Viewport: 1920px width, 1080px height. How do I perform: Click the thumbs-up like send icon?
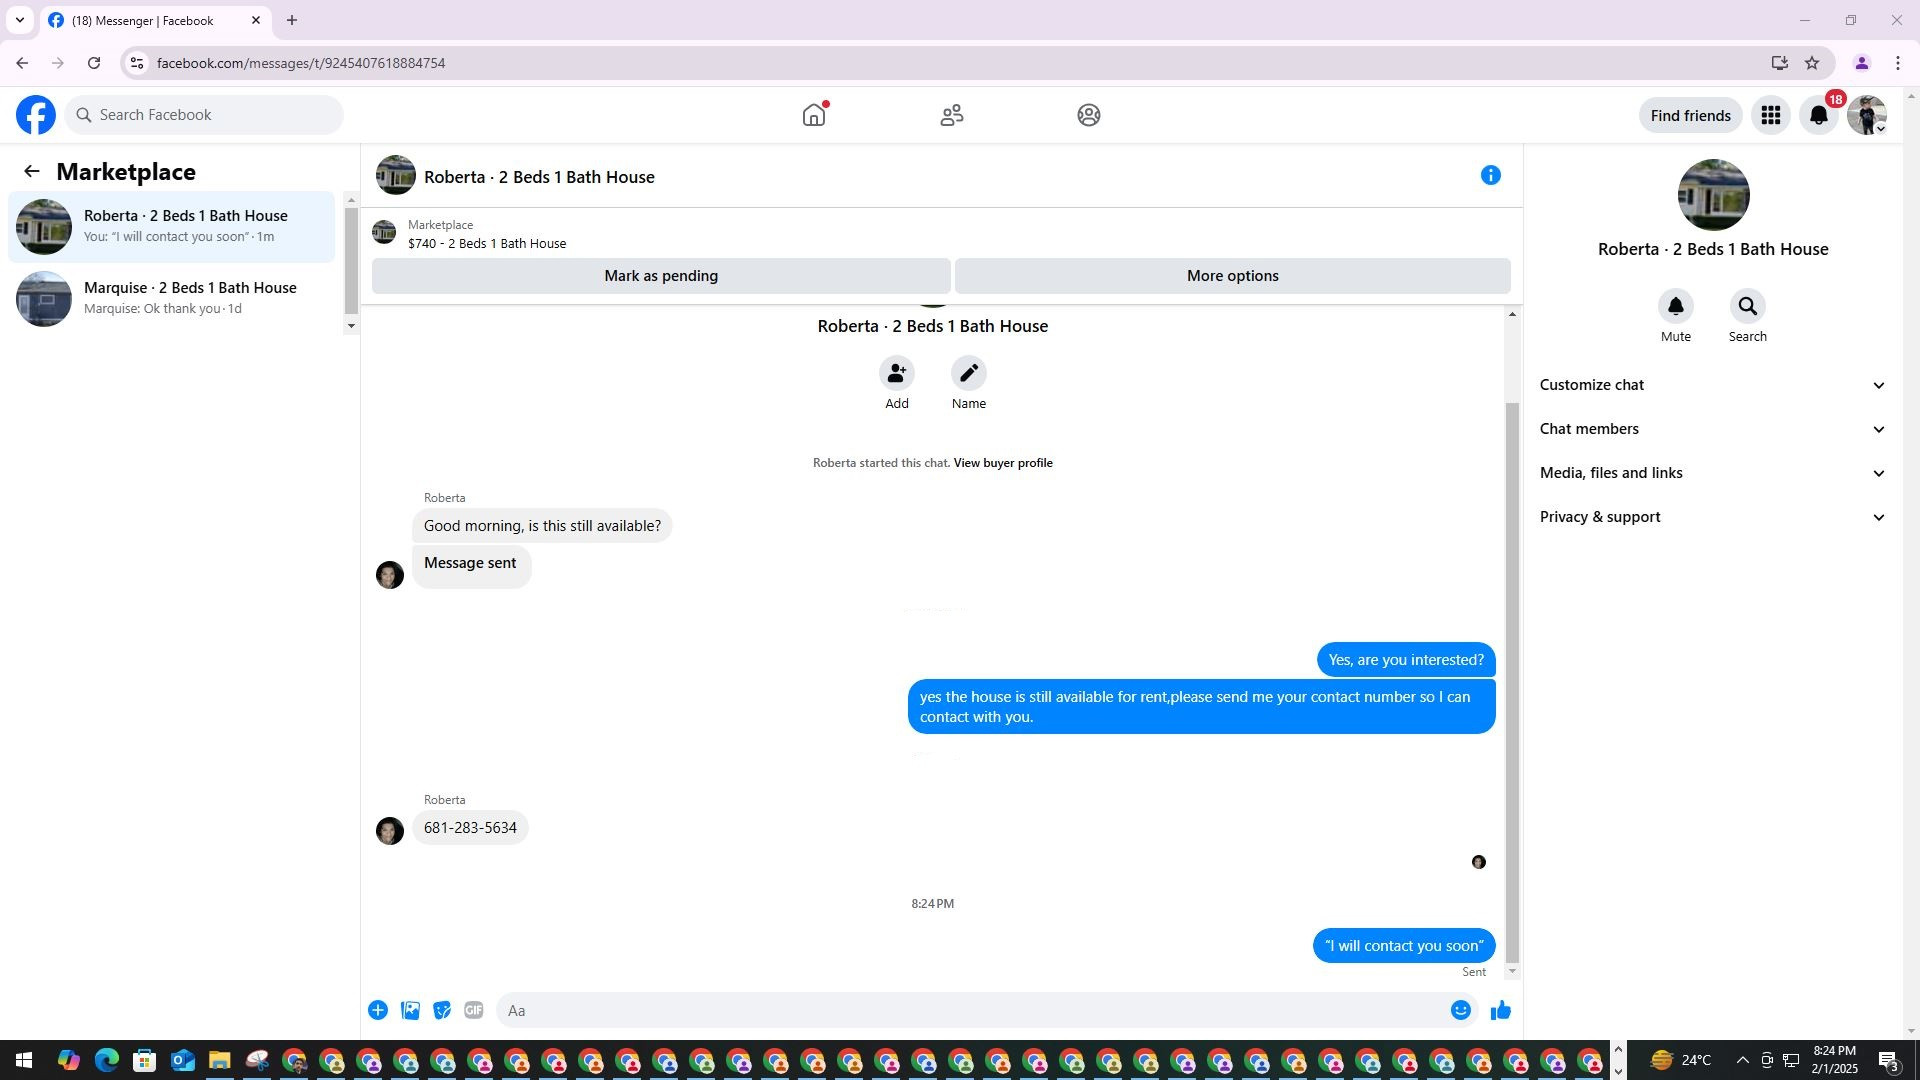pos(1500,1011)
